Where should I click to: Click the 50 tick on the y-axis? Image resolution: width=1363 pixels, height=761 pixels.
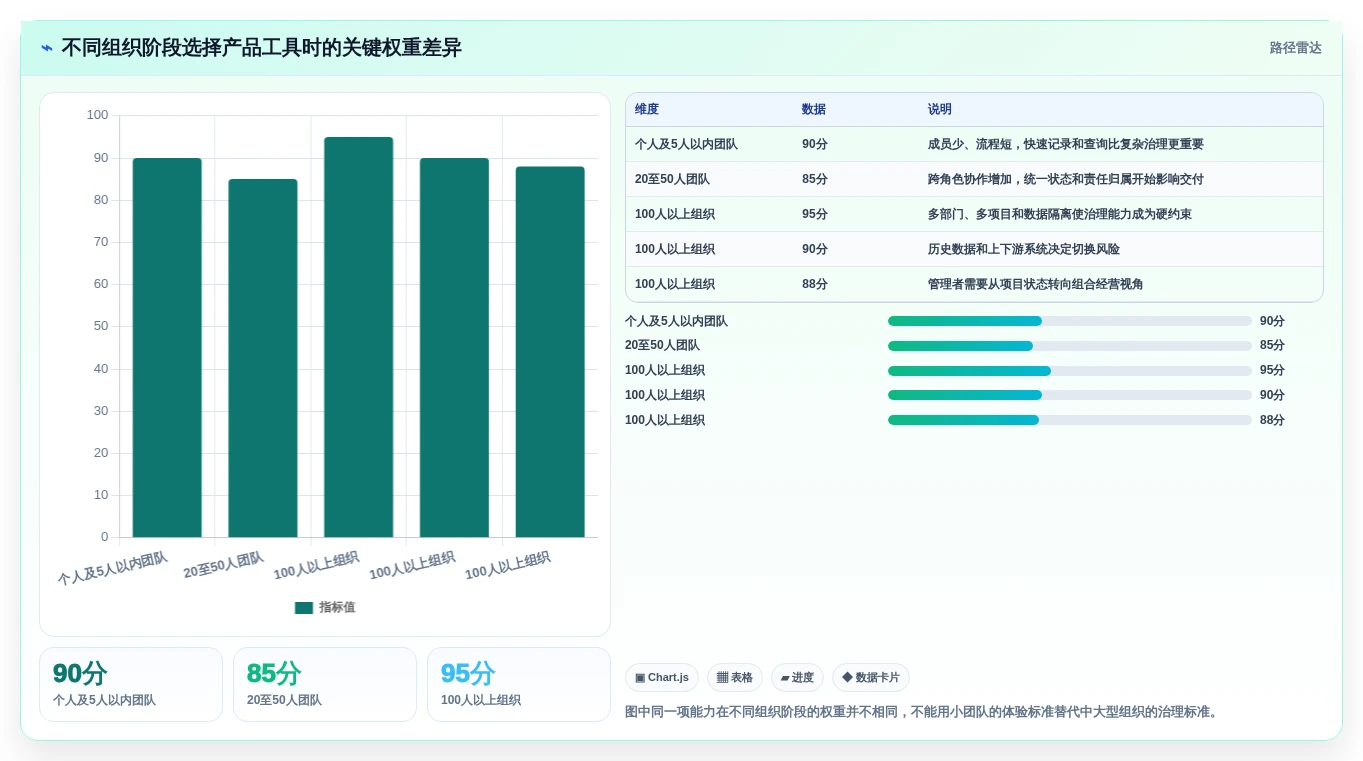101,327
